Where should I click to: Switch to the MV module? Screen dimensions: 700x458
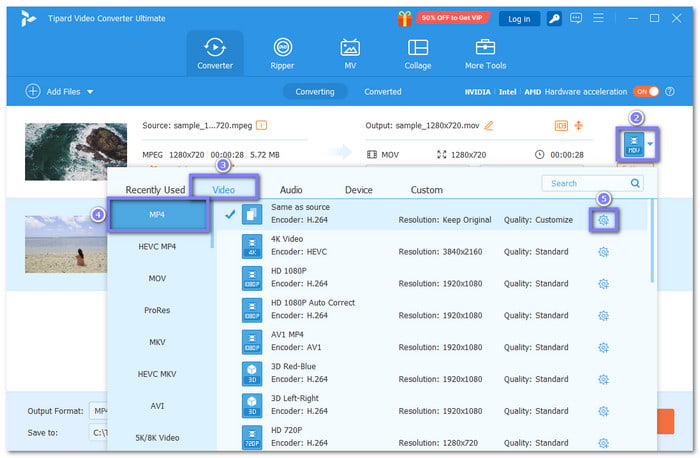click(350, 54)
